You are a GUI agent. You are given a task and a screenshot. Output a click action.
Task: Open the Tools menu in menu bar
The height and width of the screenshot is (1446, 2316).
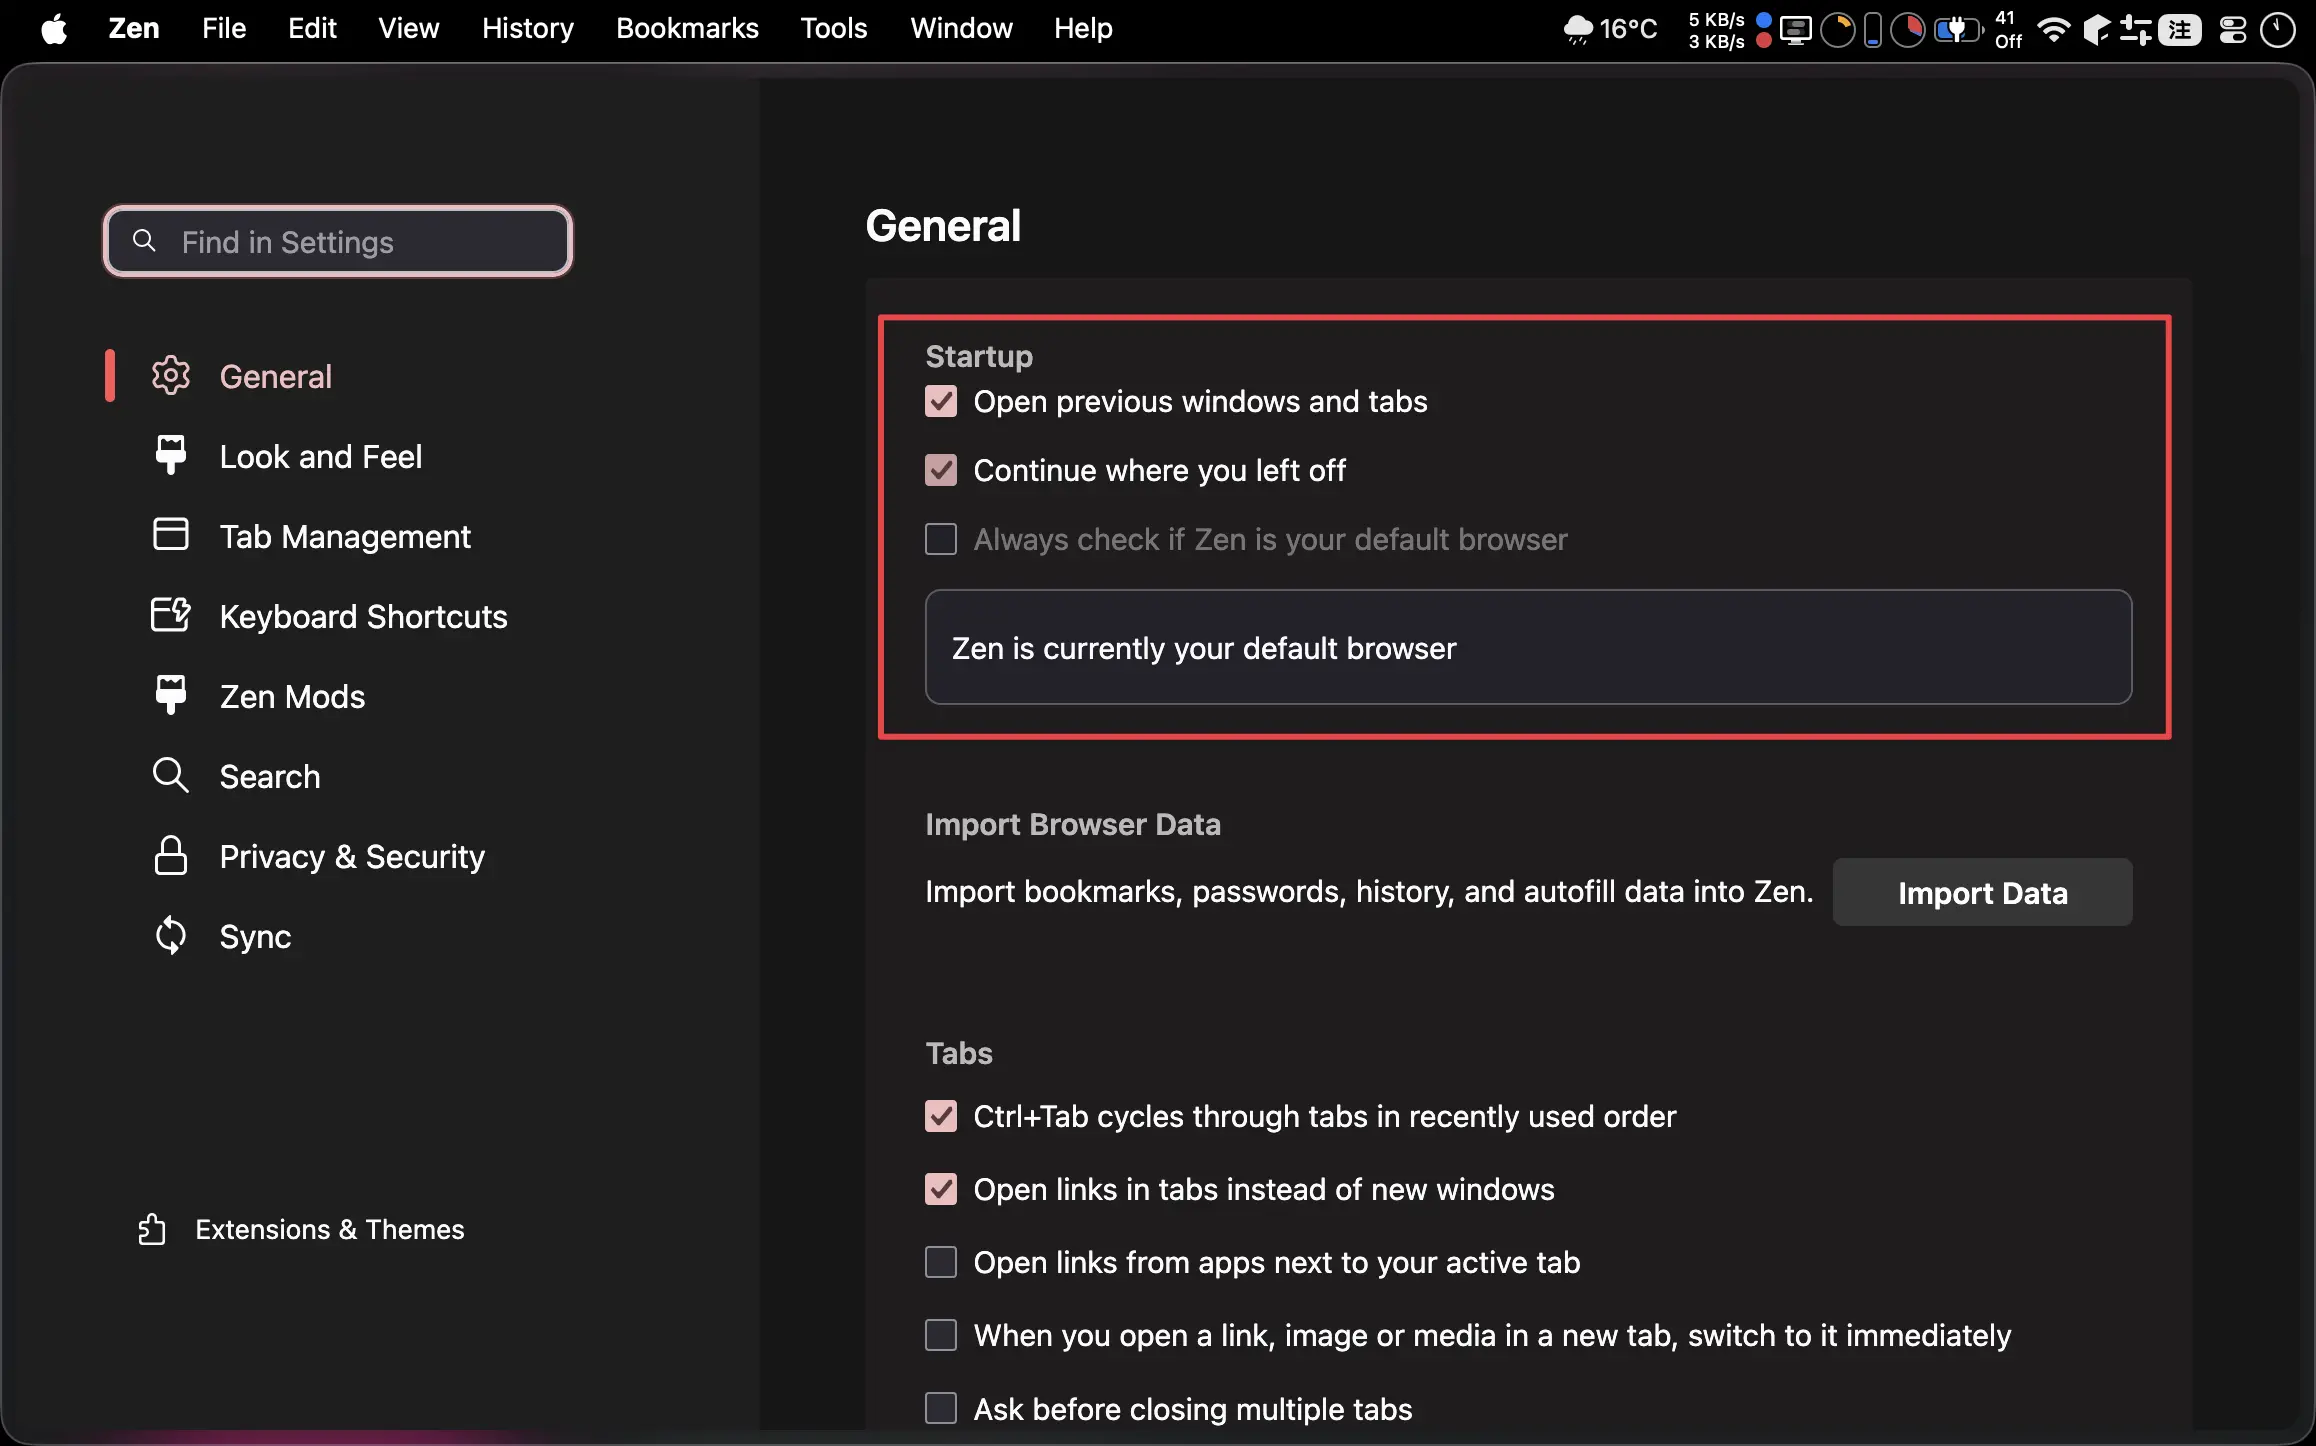[833, 28]
